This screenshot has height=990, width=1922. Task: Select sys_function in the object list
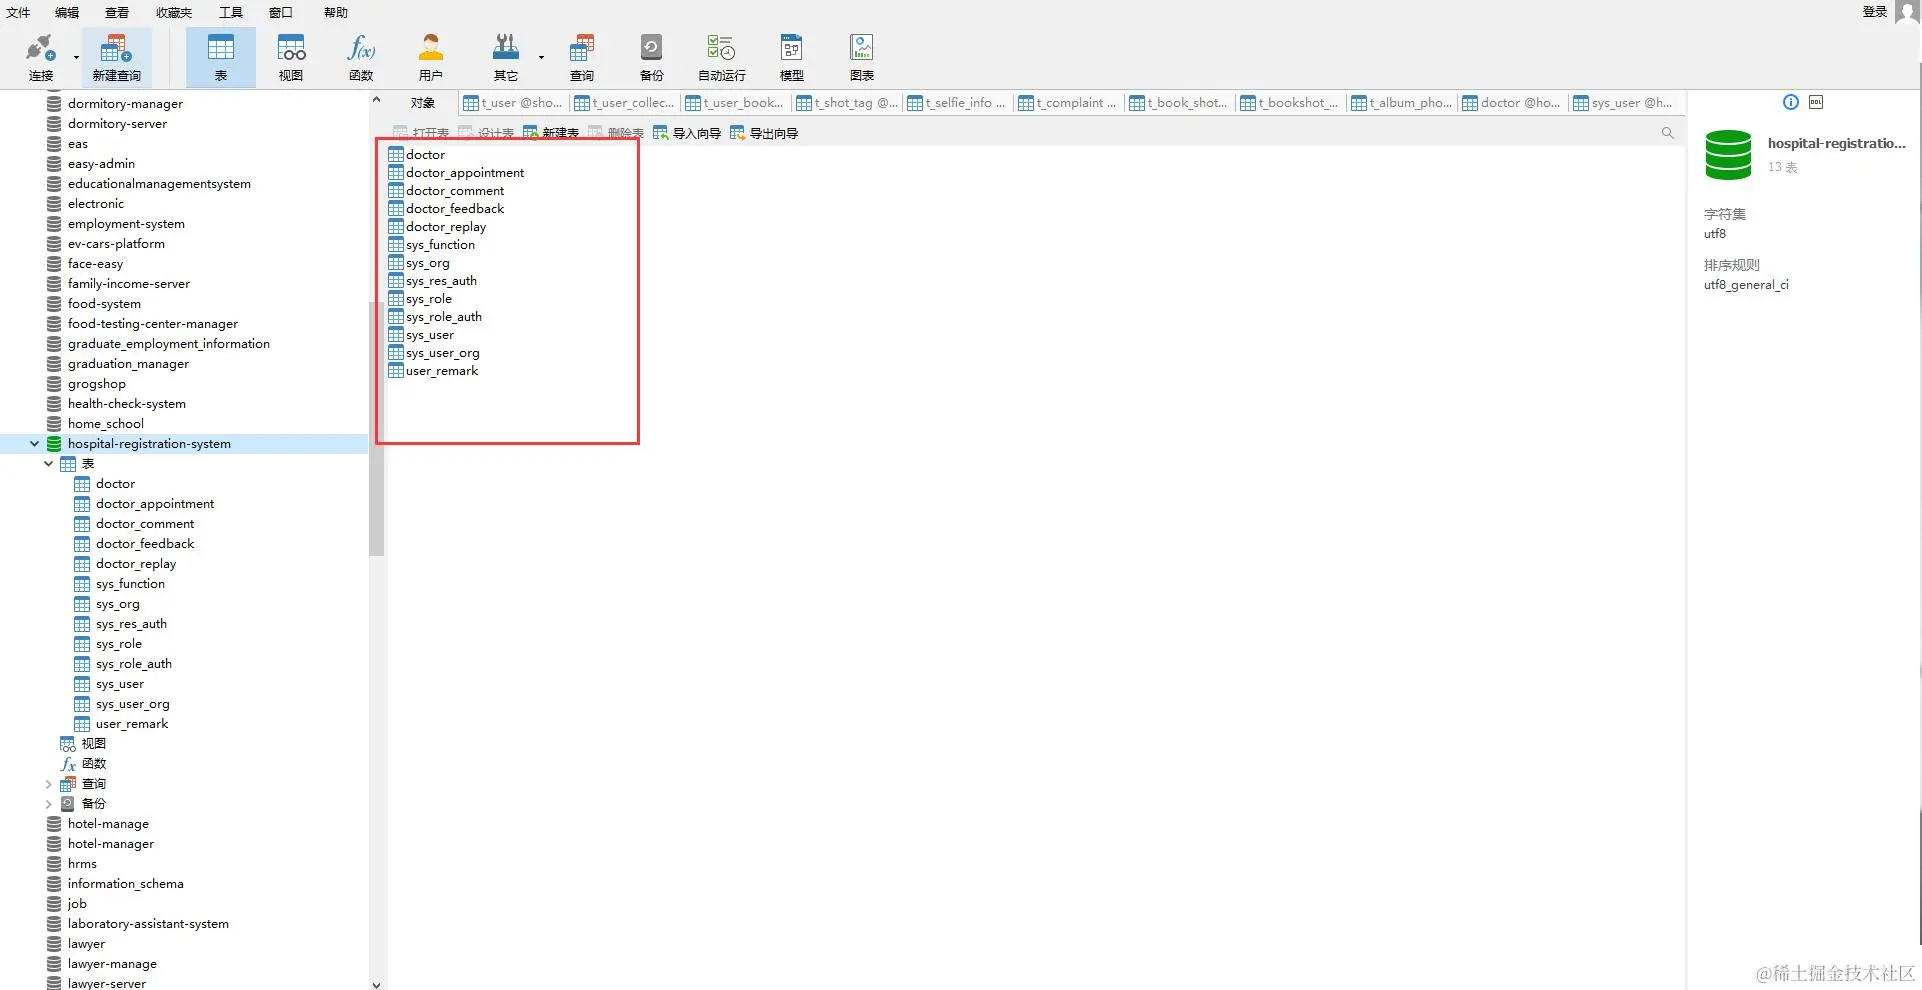pyautogui.click(x=440, y=245)
